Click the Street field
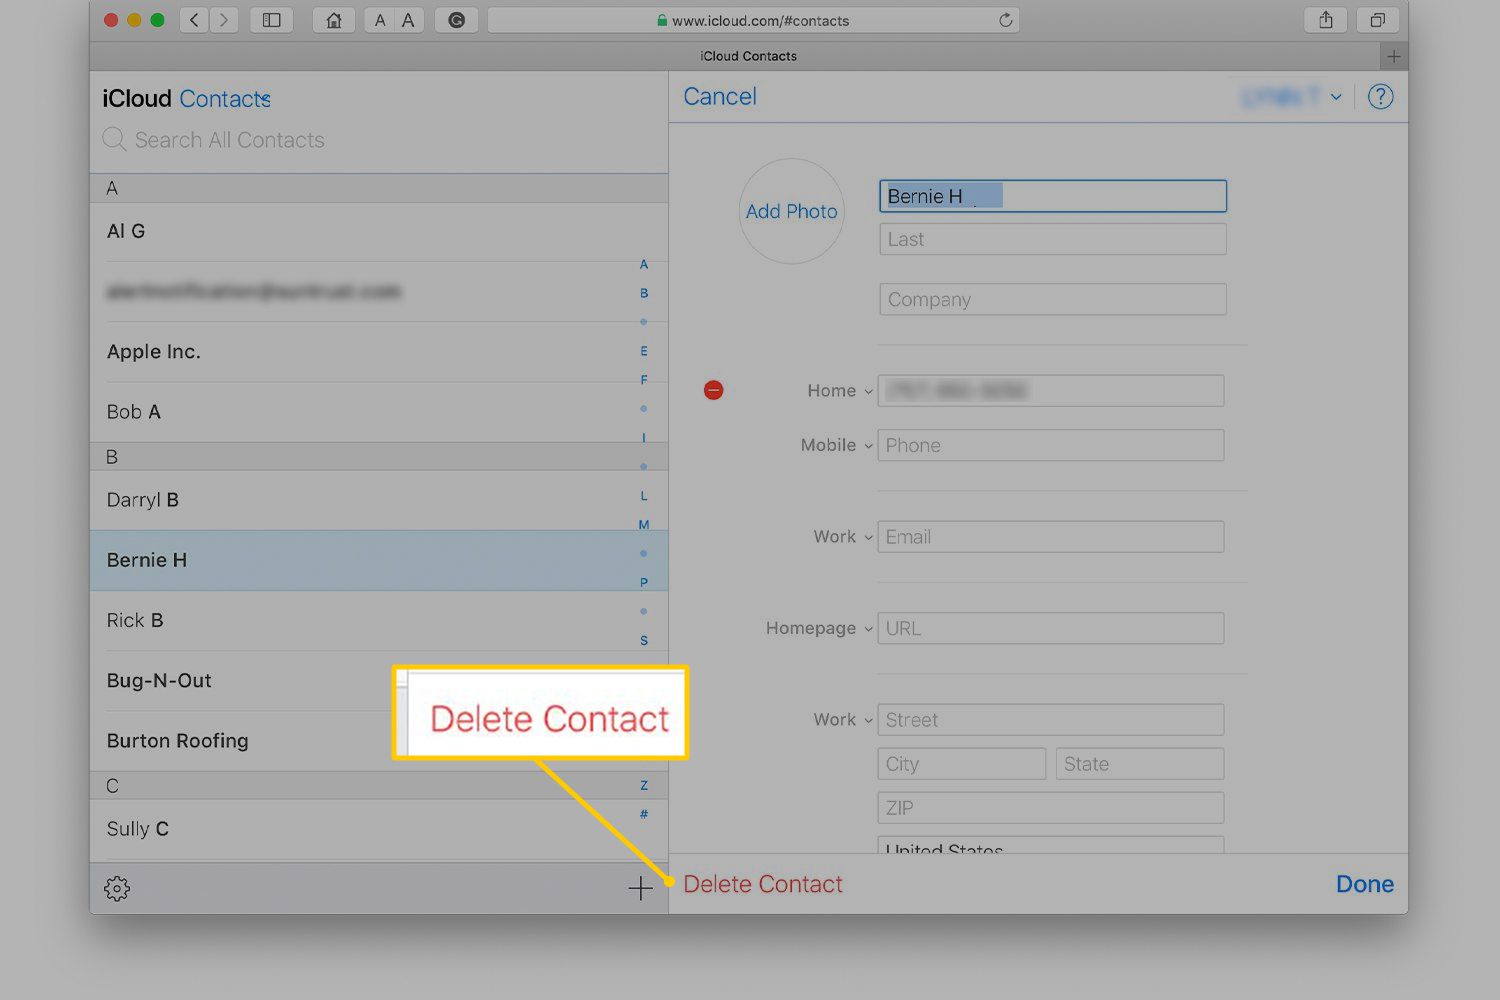The image size is (1500, 1000). tap(1051, 720)
